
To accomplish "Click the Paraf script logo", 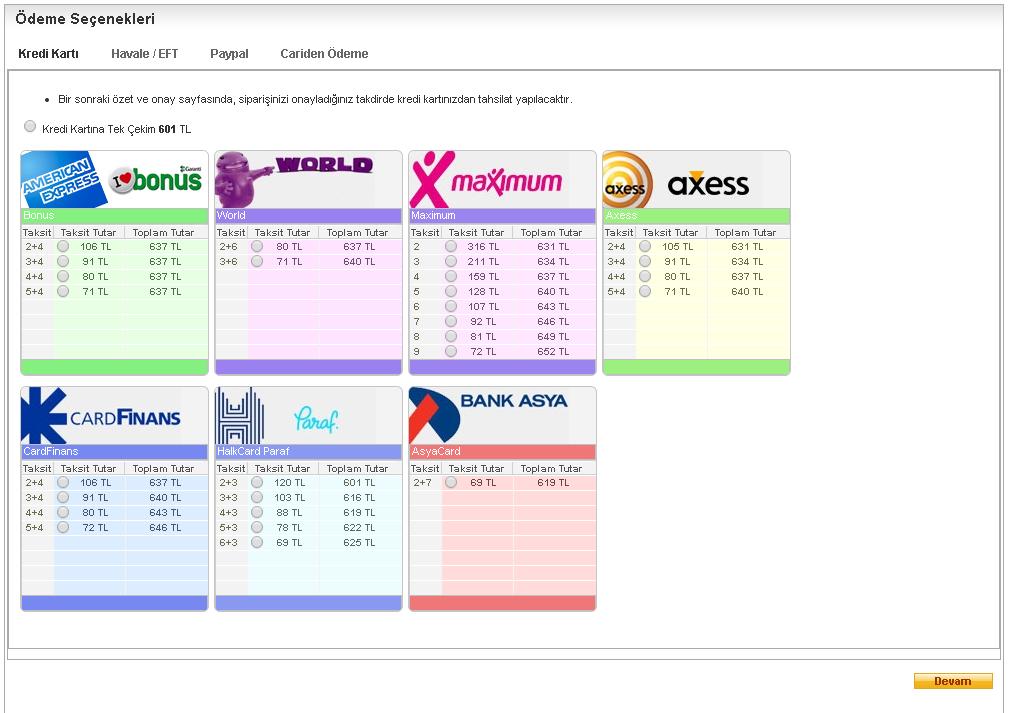I will click(x=316, y=419).
